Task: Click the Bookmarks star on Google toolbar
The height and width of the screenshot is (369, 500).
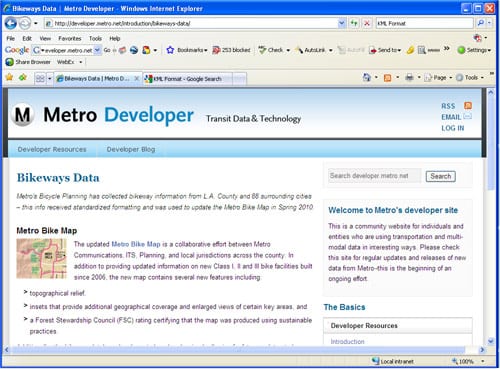Action: coord(170,50)
